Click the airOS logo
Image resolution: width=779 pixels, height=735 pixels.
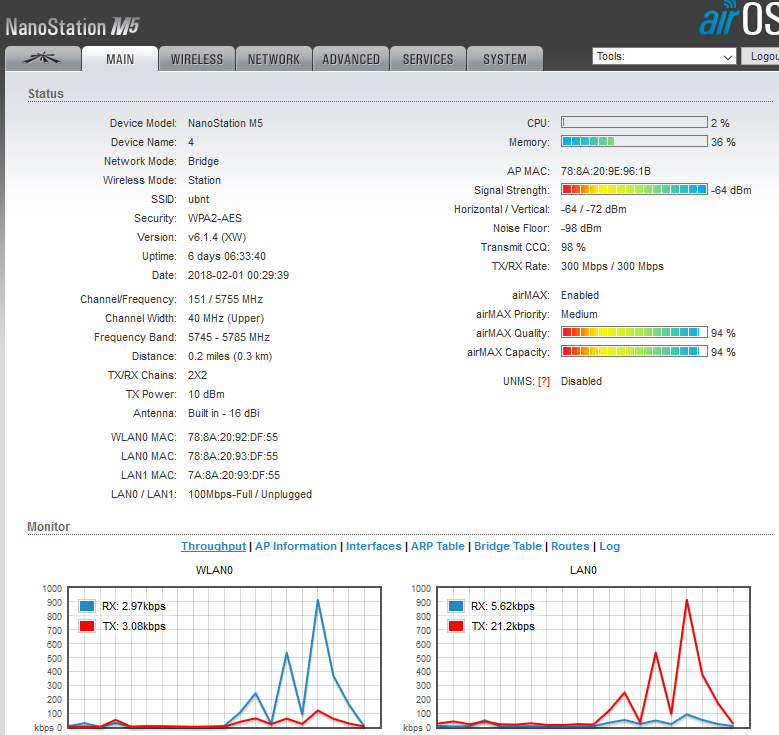click(x=738, y=21)
